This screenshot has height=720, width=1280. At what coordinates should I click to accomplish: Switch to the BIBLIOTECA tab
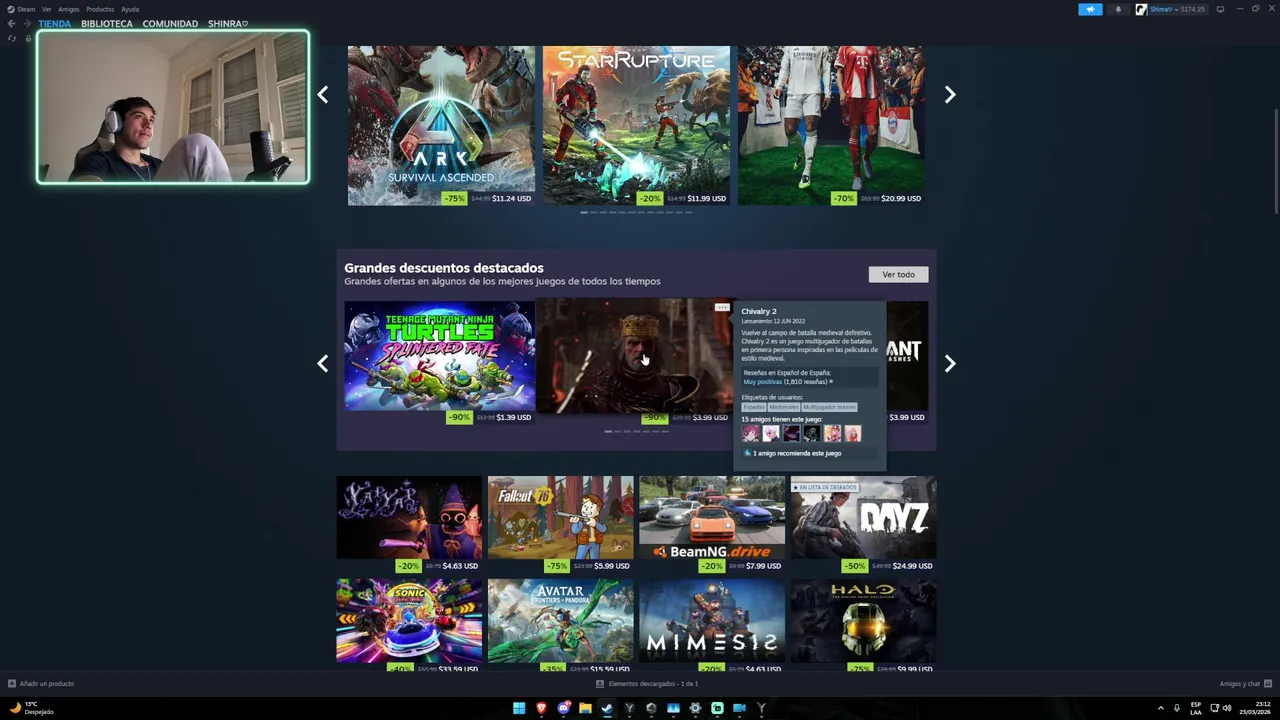click(107, 24)
